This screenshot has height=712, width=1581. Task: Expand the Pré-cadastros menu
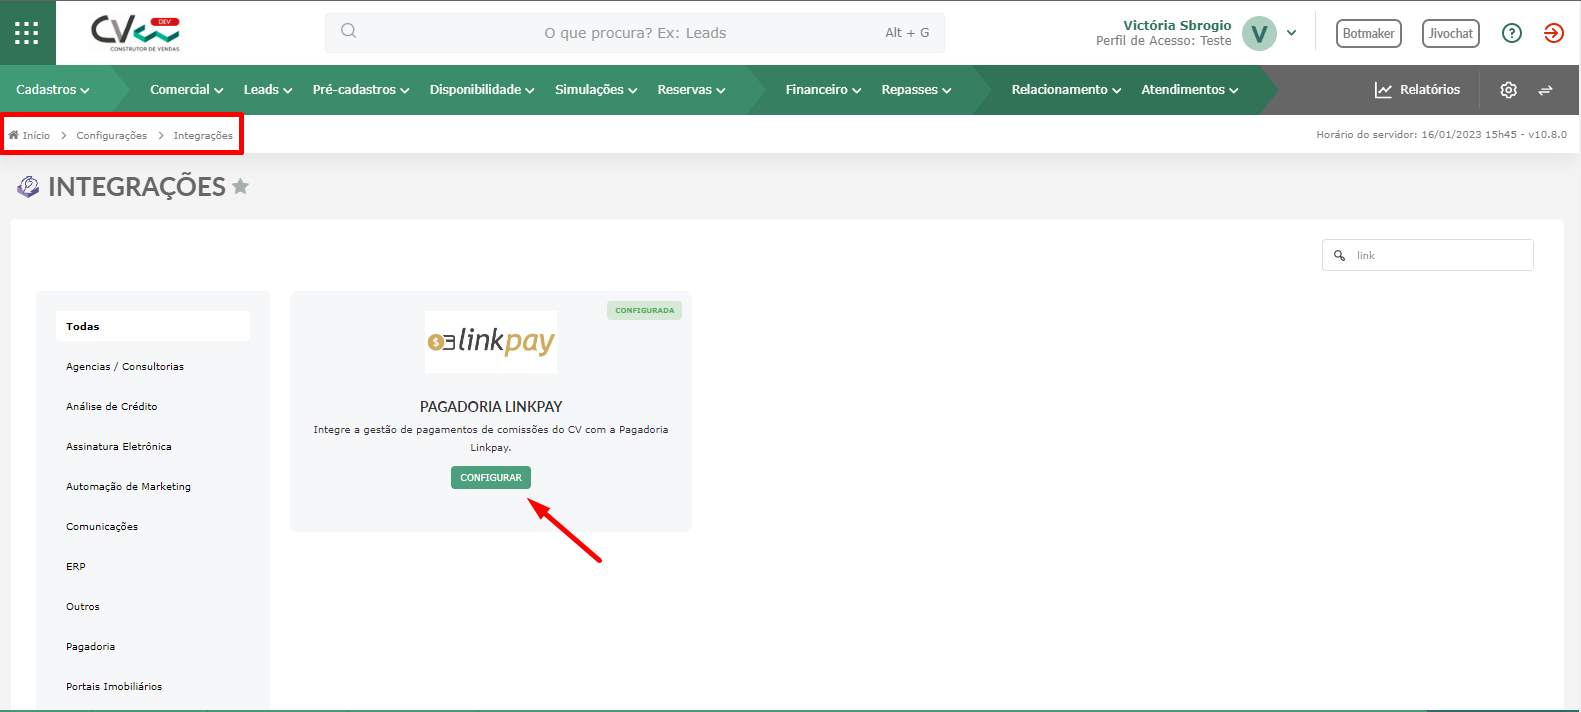tap(361, 90)
